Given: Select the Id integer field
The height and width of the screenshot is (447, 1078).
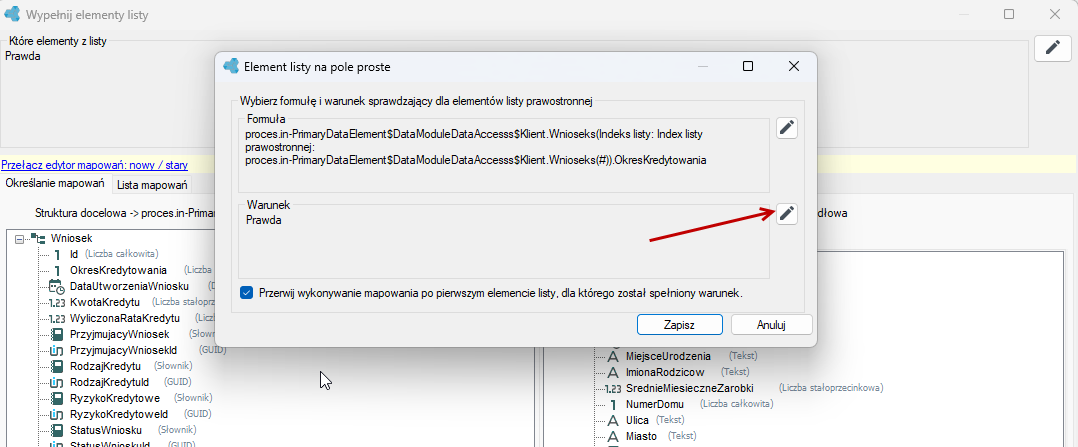Looking at the screenshot, I should 74,254.
